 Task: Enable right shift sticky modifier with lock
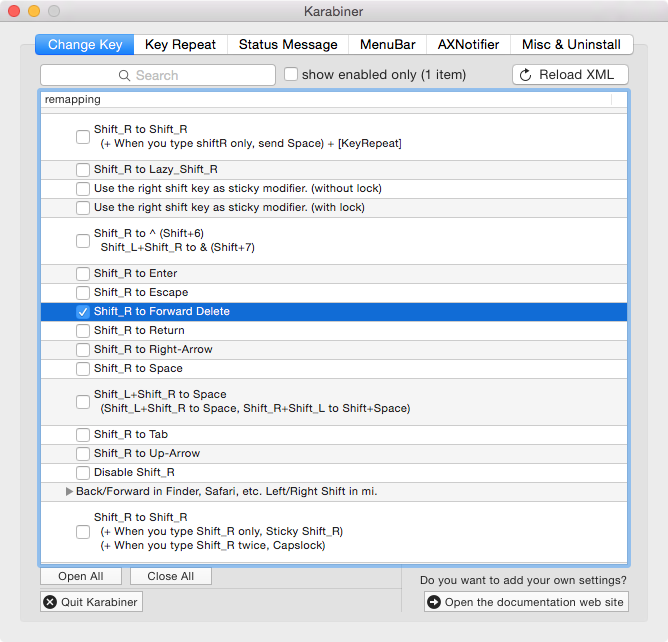pos(83,208)
